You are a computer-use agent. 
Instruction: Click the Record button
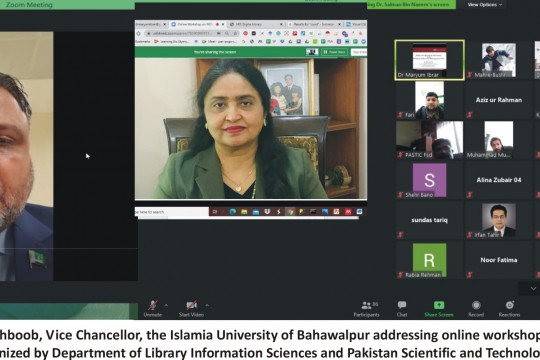pyautogui.click(x=476, y=309)
